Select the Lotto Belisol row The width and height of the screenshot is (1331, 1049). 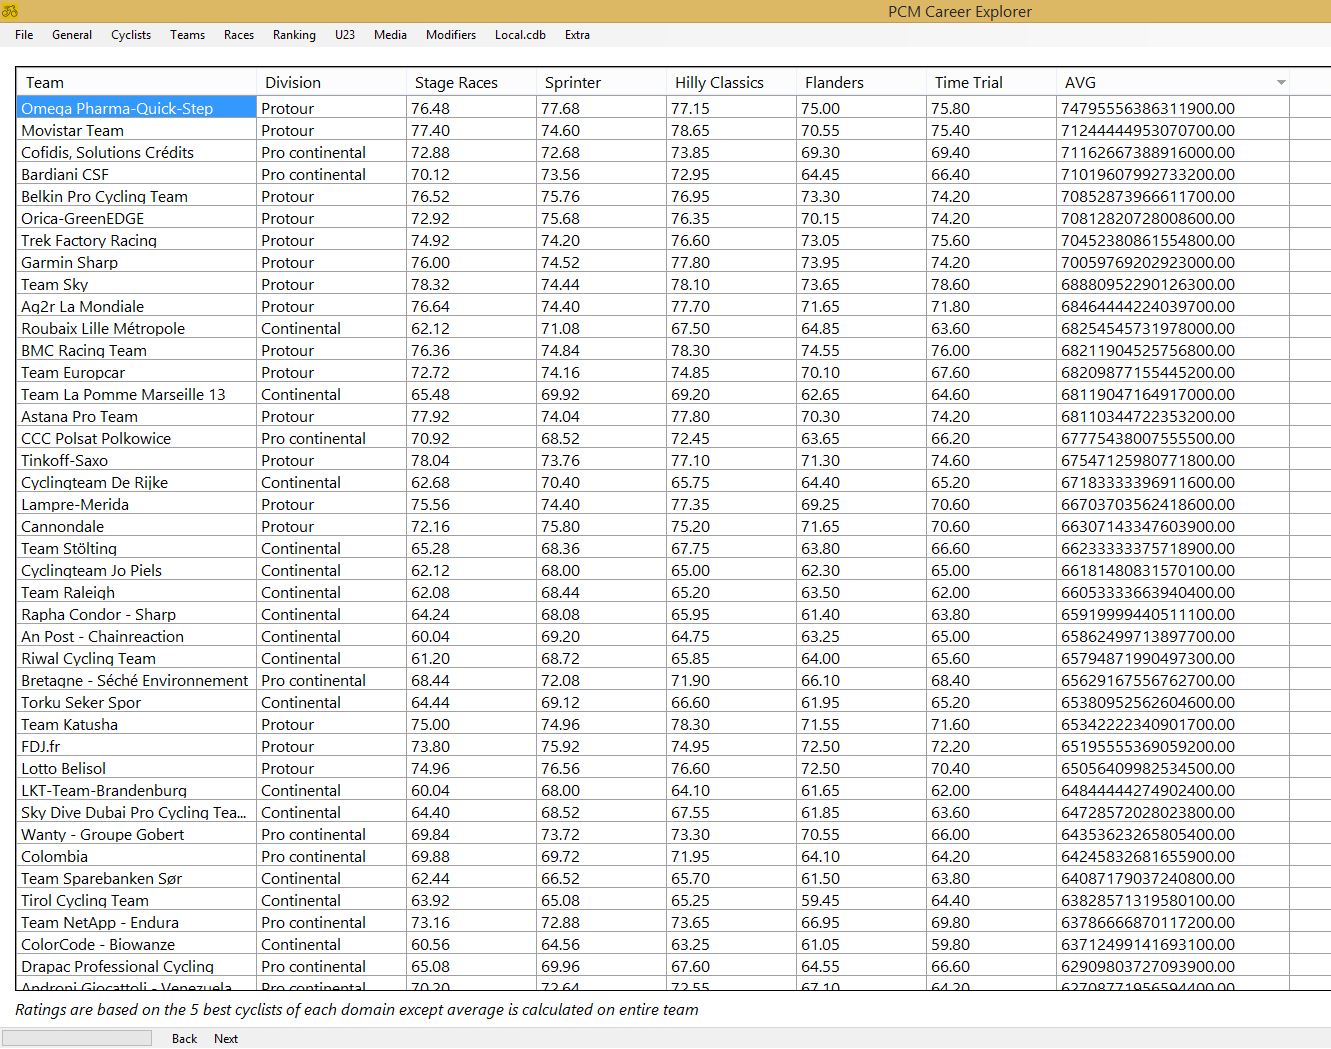pos(64,769)
